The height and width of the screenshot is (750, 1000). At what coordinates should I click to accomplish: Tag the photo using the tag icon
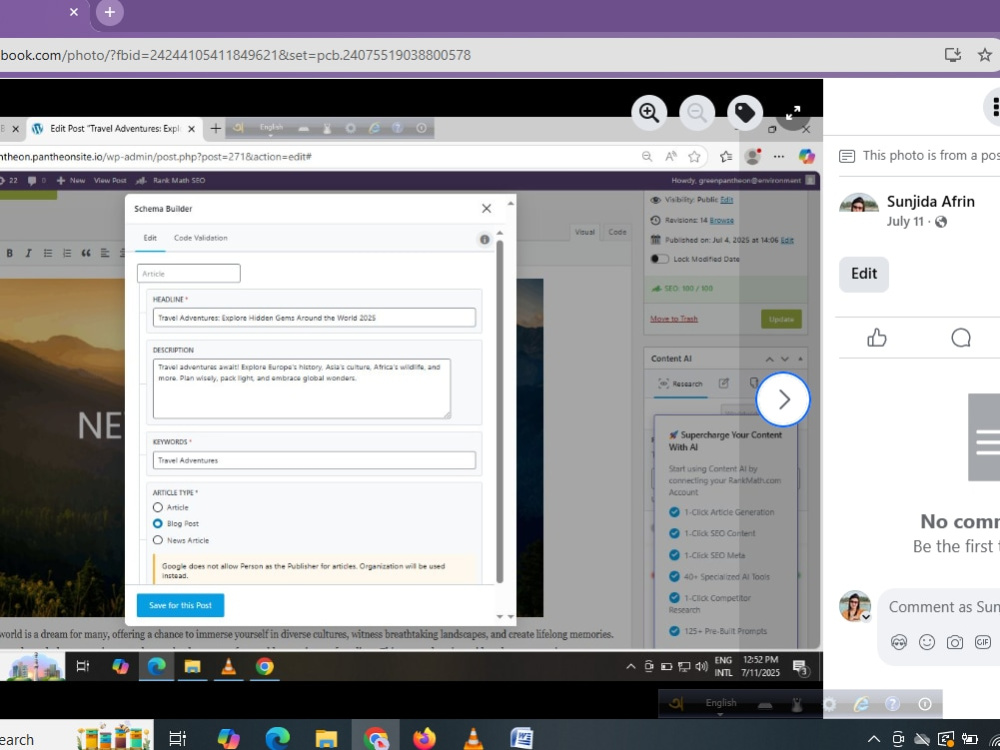point(745,113)
